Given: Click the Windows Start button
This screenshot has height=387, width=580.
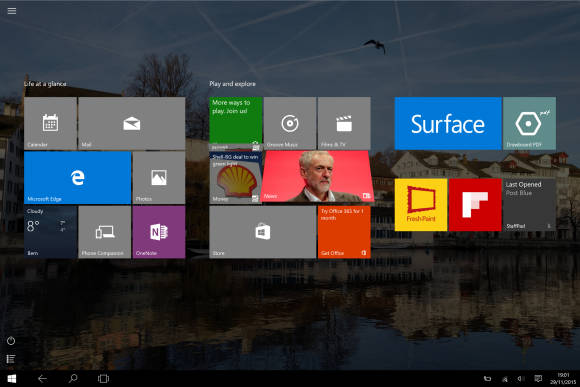Looking at the screenshot, I should click(x=12, y=378).
